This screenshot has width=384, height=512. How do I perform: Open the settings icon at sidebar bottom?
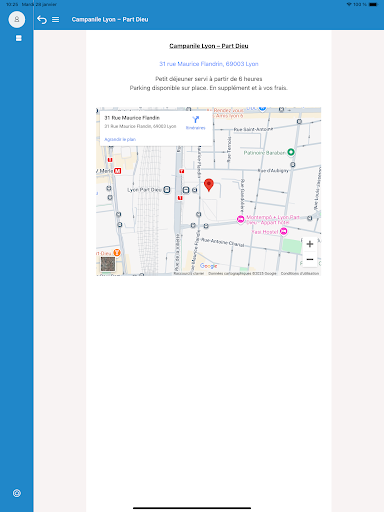tap(17, 493)
